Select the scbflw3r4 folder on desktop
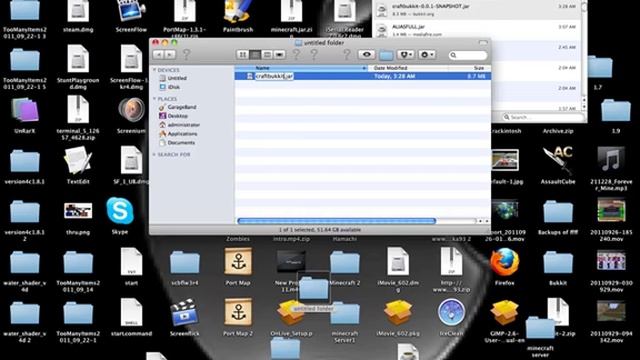 (184, 263)
